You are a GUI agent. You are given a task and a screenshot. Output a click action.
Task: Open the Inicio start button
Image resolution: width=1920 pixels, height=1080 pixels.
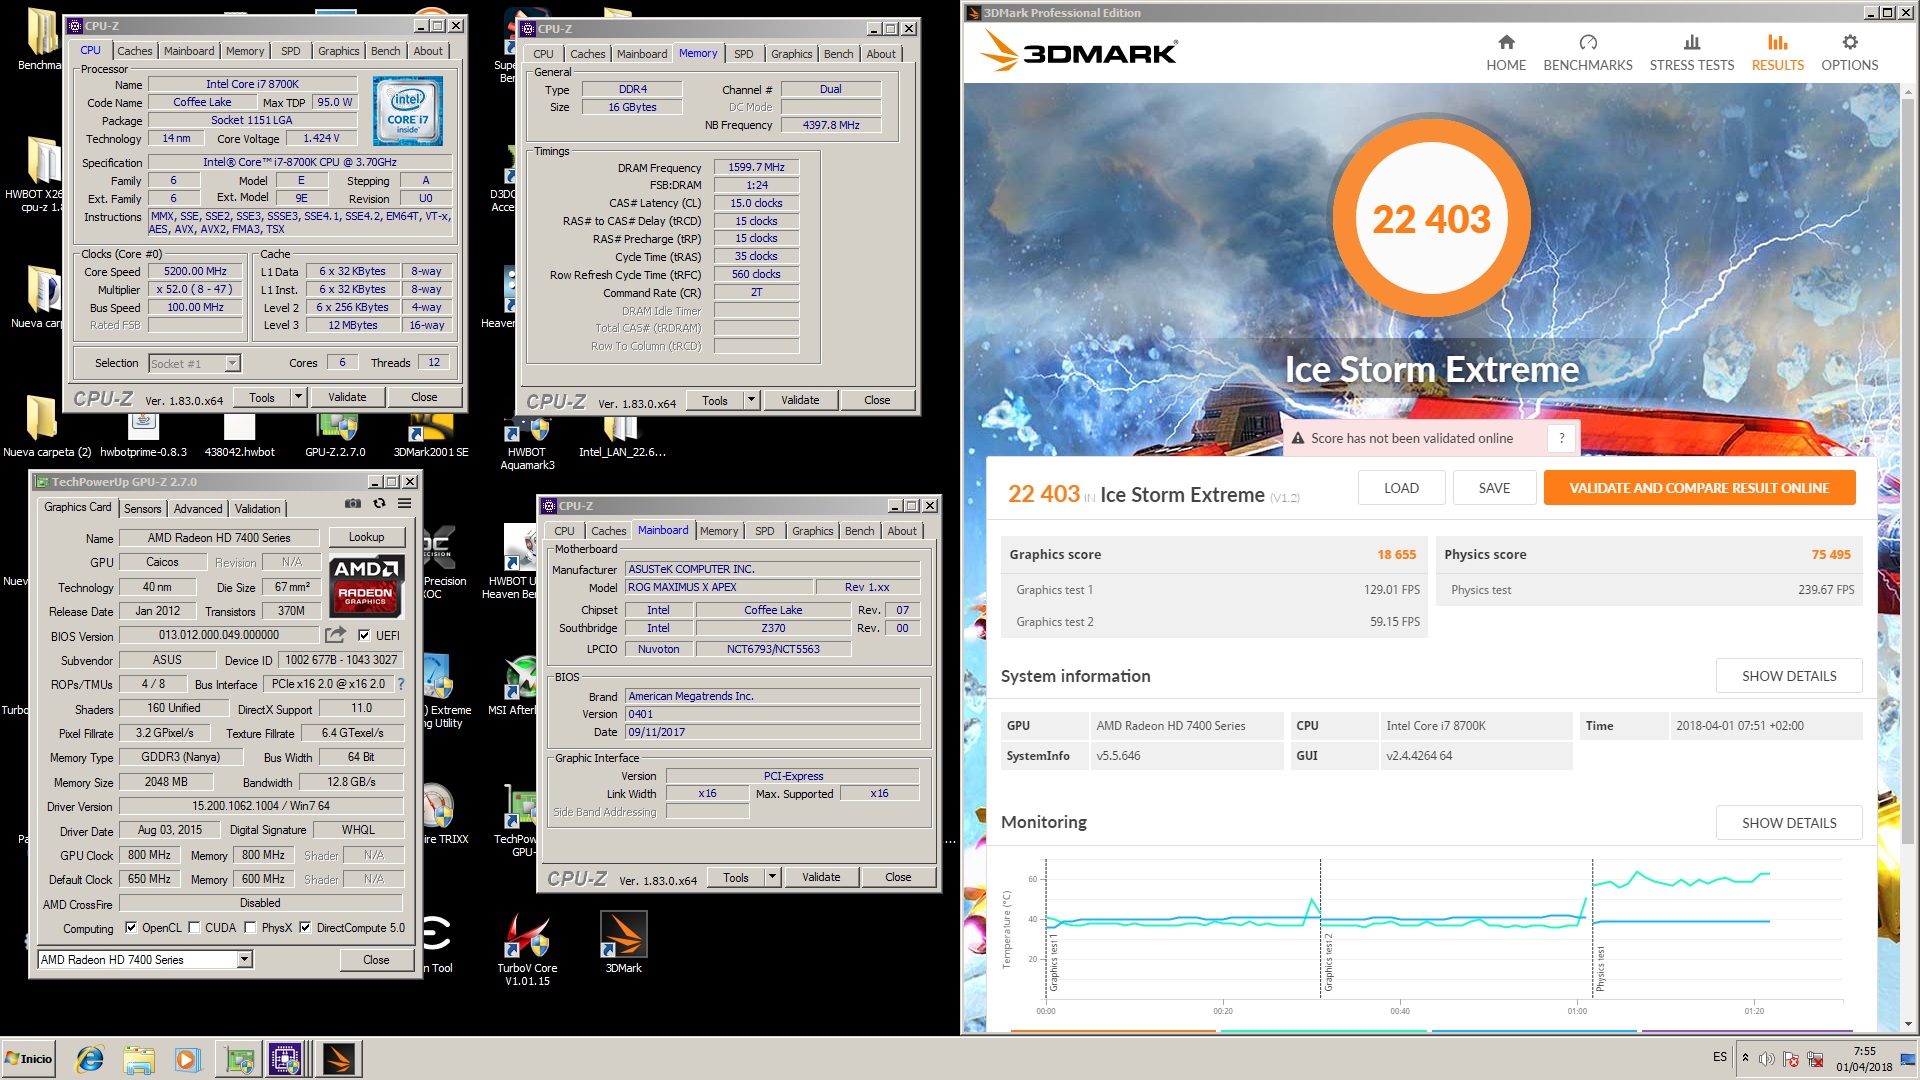point(29,1059)
